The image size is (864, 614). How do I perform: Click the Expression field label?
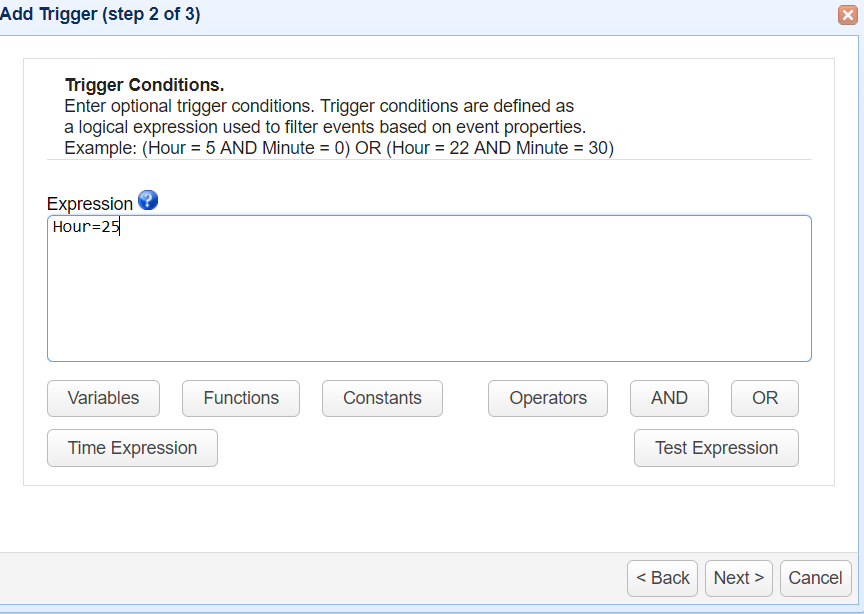(x=90, y=204)
